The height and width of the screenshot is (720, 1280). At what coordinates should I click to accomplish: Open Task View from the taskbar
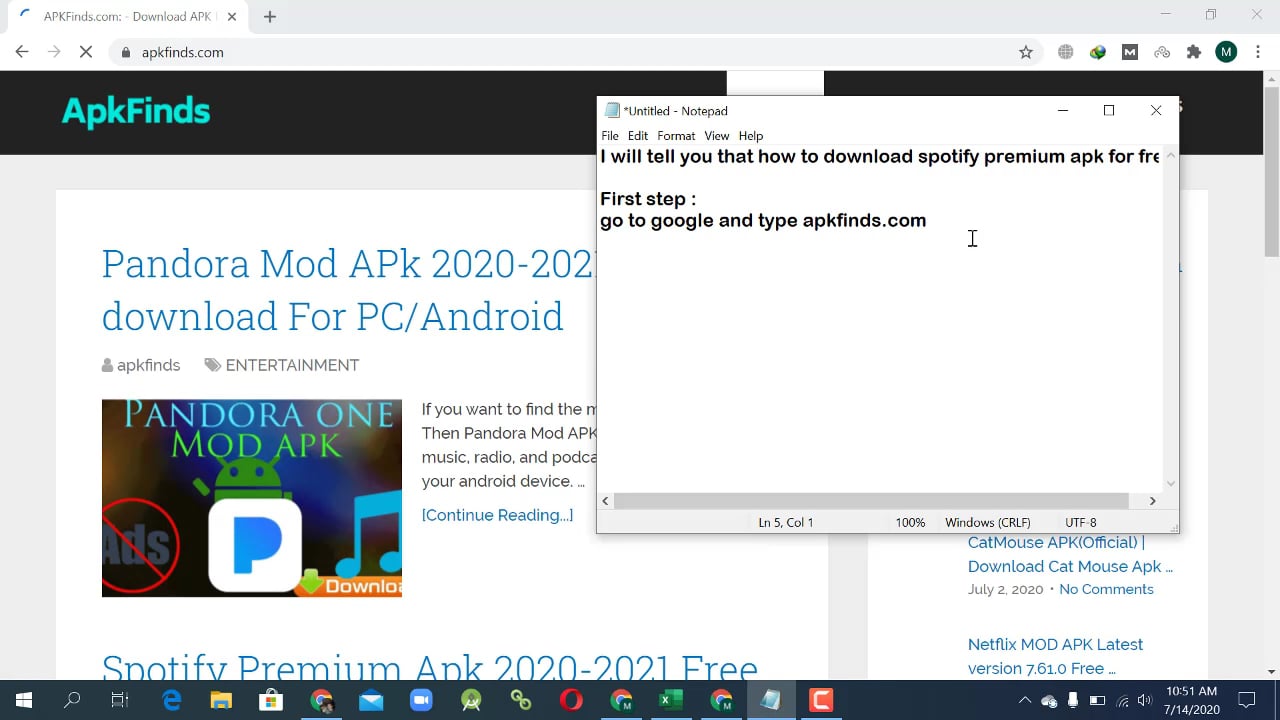point(120,700)
